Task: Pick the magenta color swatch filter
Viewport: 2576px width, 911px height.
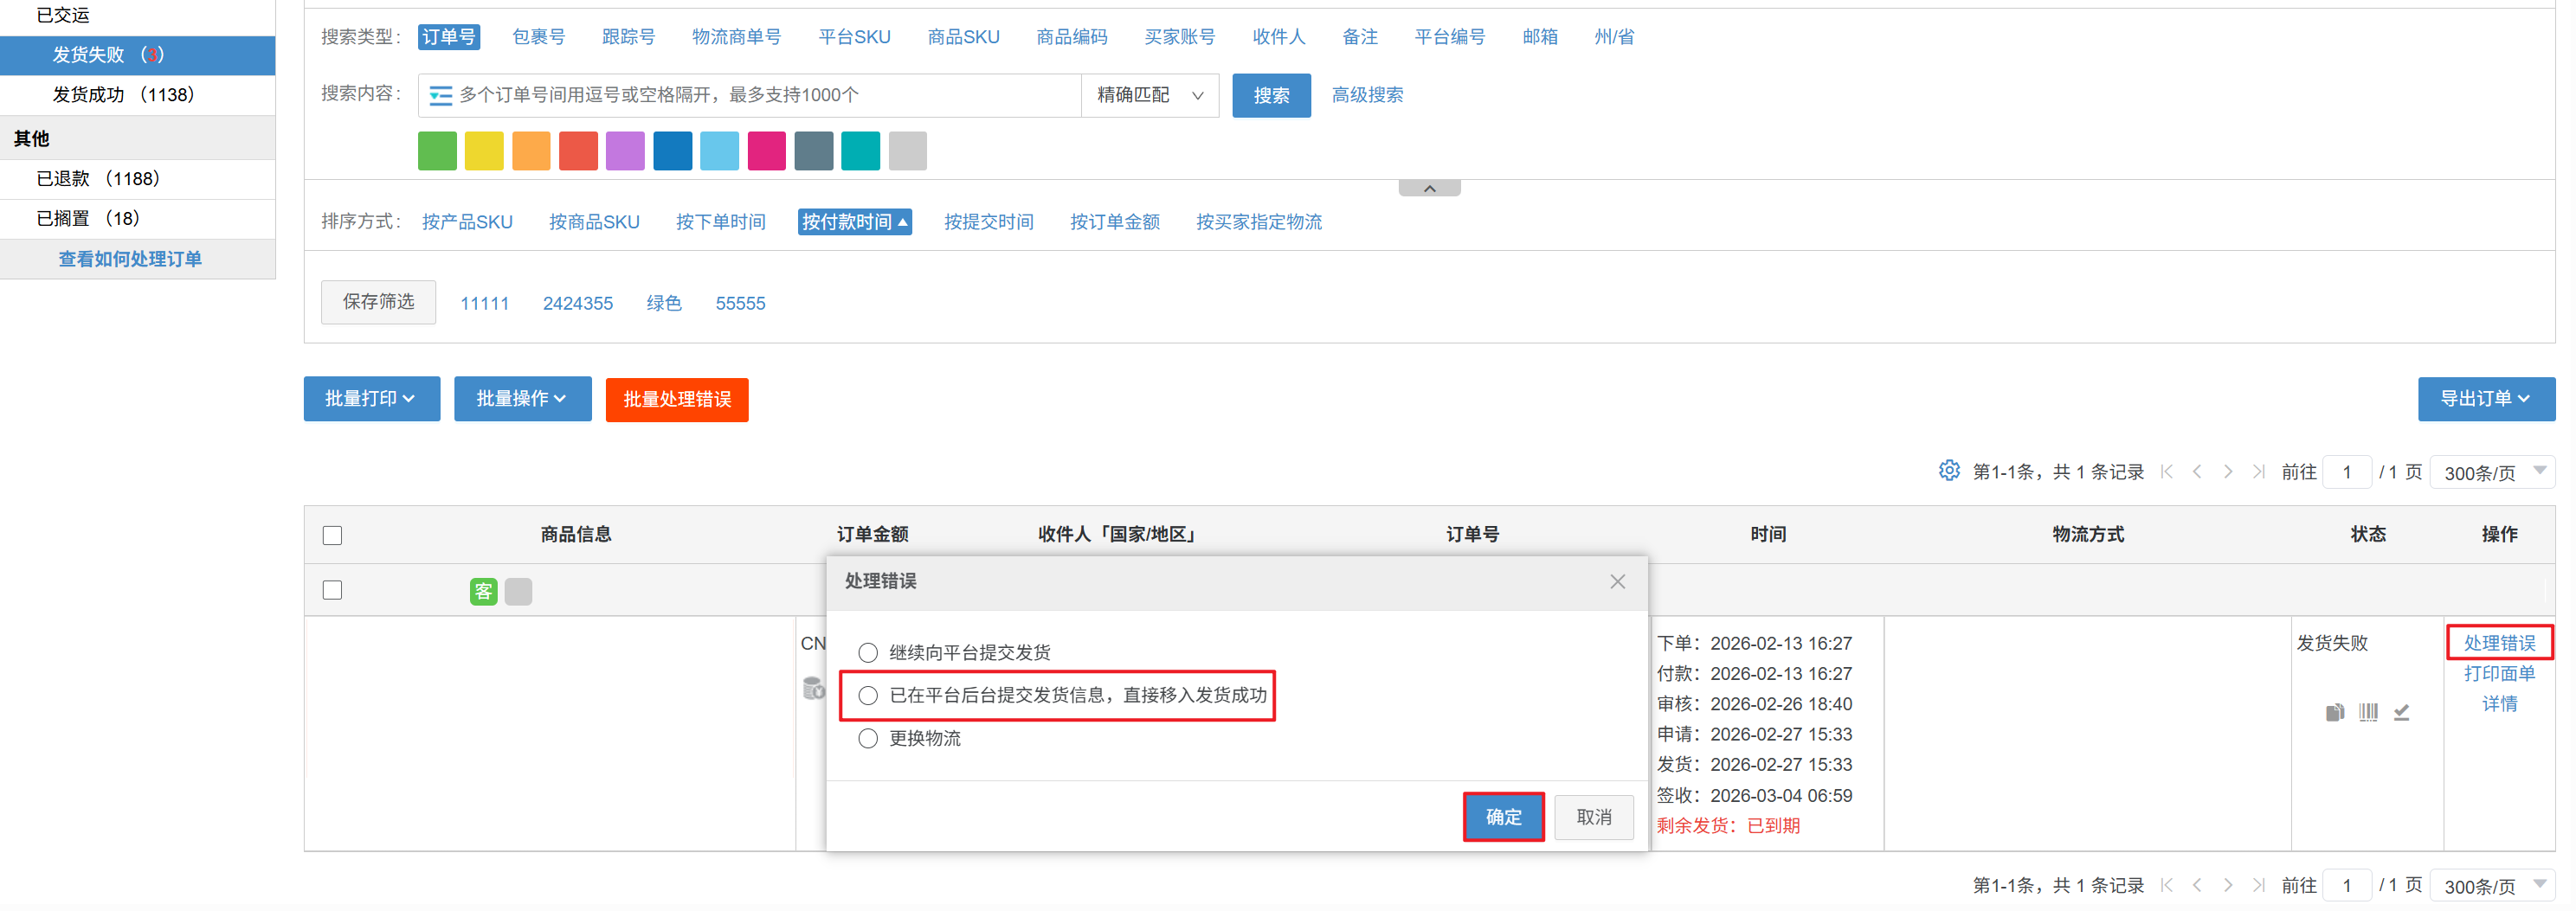Action: pos(766,151)
